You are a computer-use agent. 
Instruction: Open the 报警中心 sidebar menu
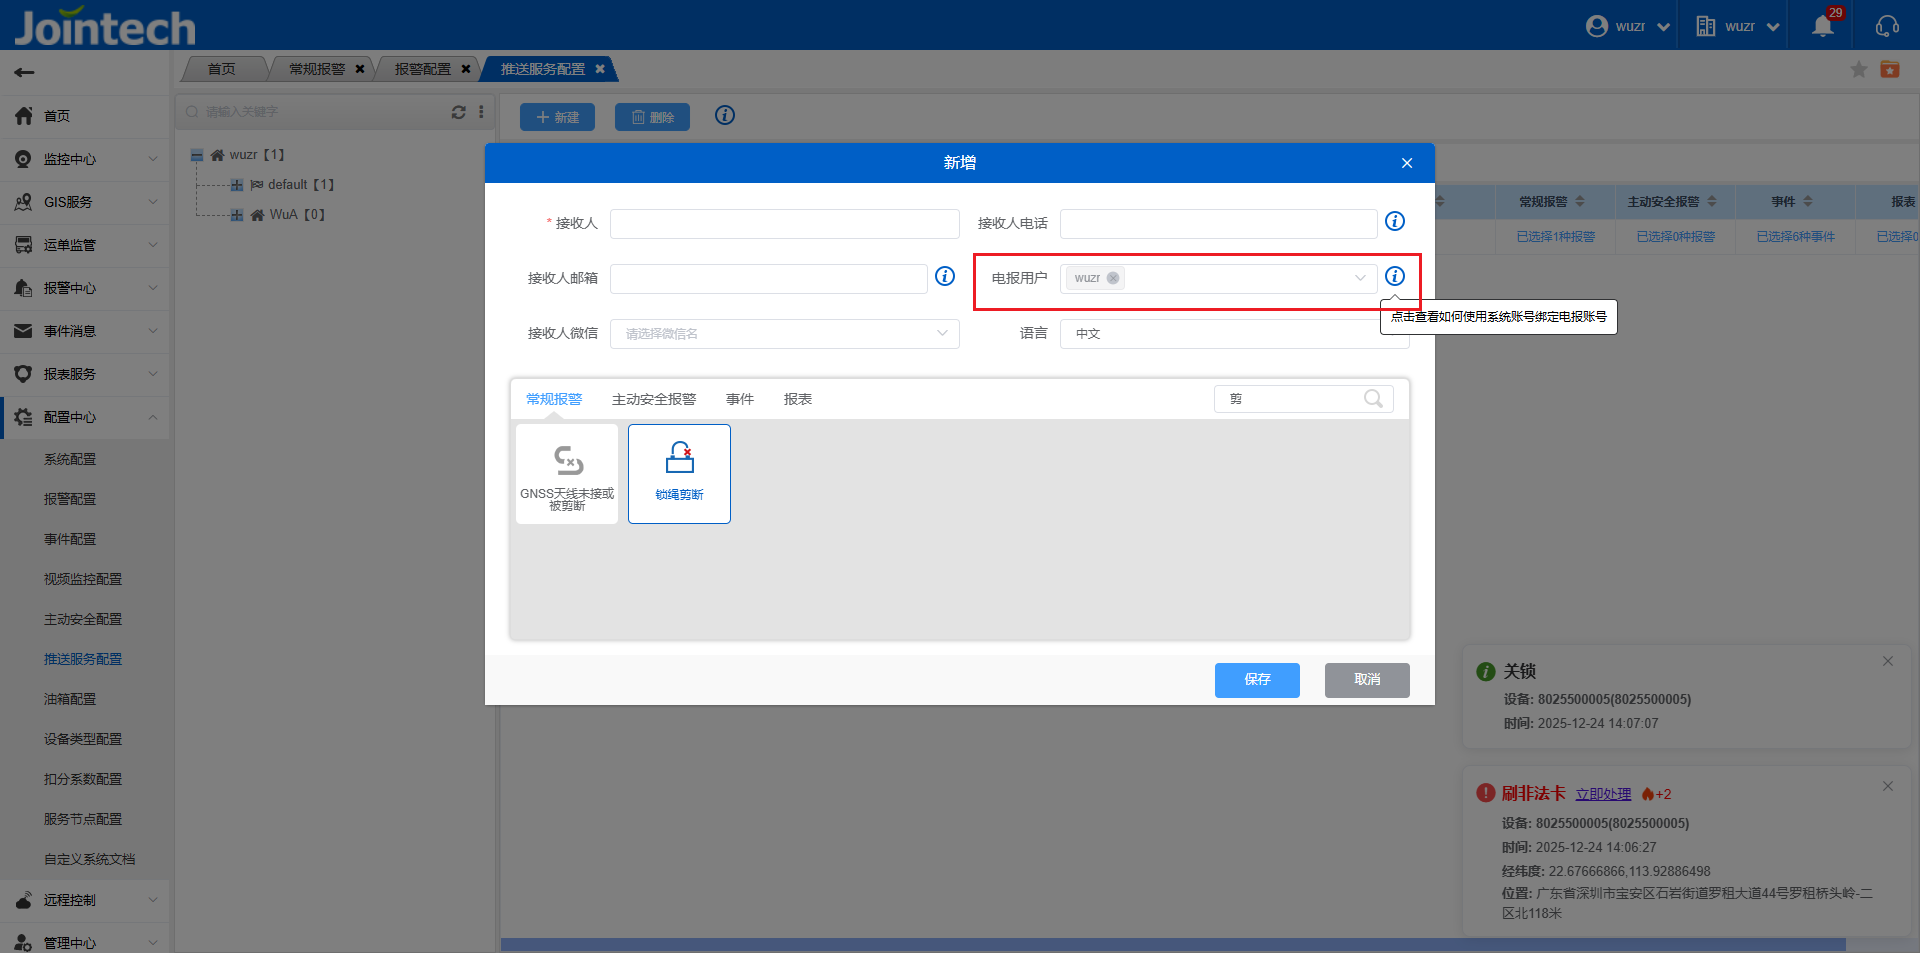pos(84,288)
